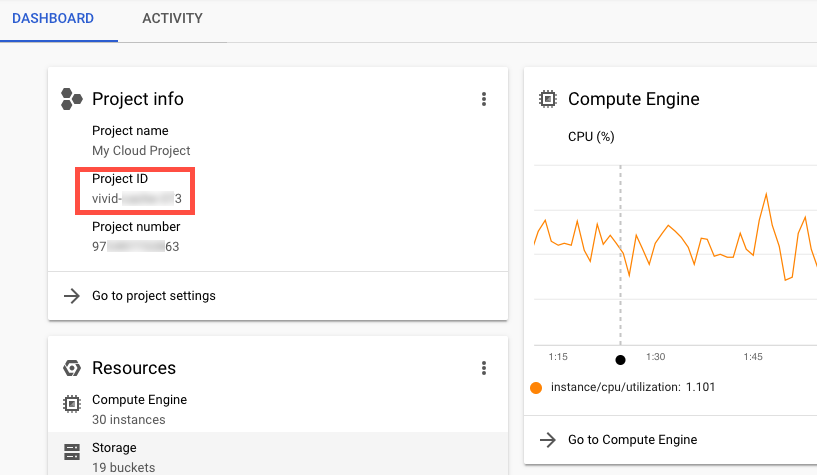Click the Storage buckets icon
Viewport: 817px width, 475px height.
71,453
